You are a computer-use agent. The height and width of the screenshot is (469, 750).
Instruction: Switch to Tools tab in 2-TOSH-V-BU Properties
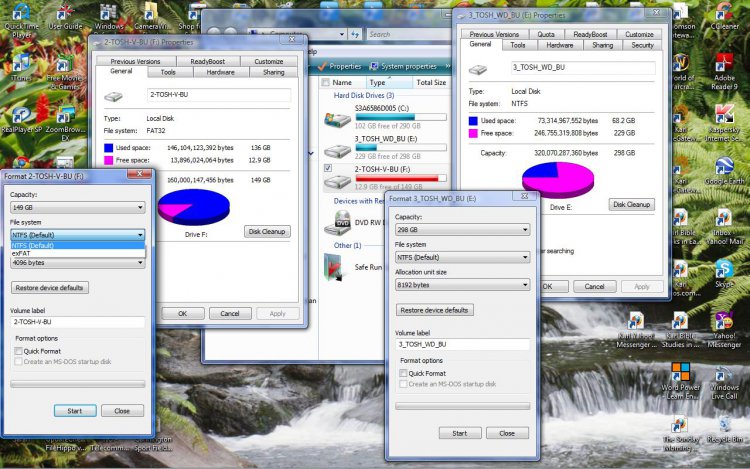[168, 72]
